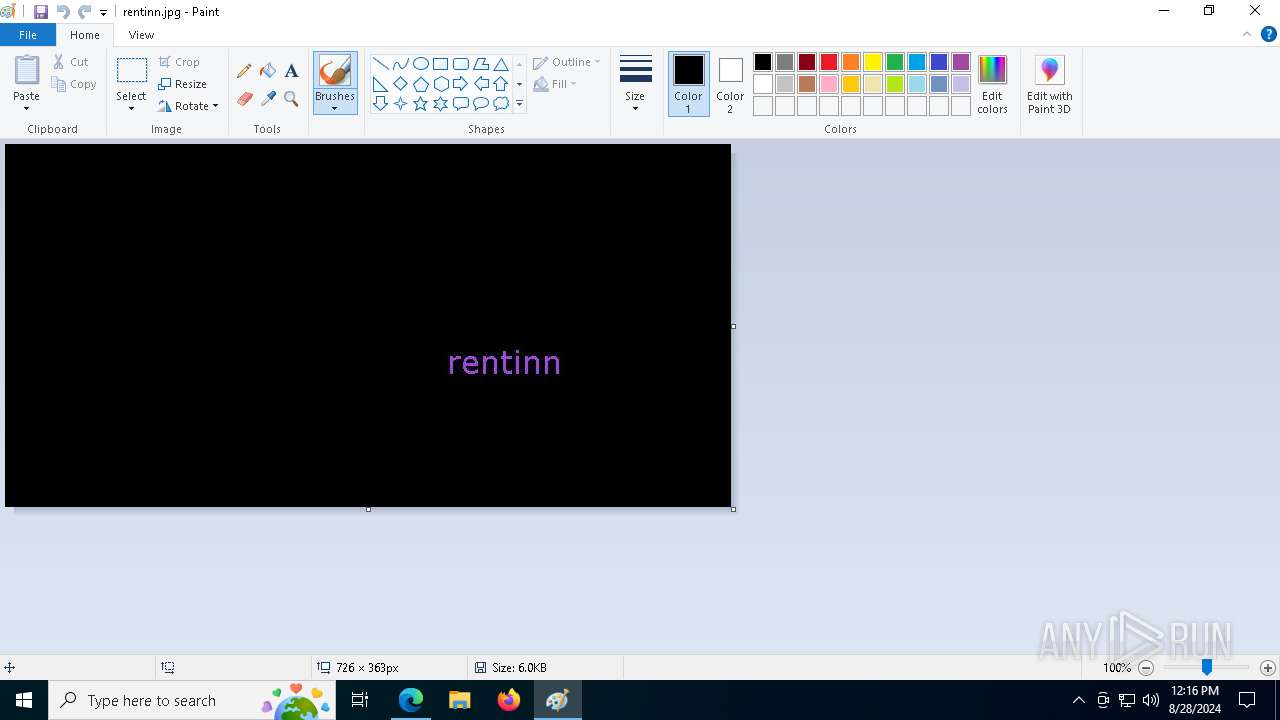Open the Size dropdown
This screenshot has width=1280, height=720.
635,85
